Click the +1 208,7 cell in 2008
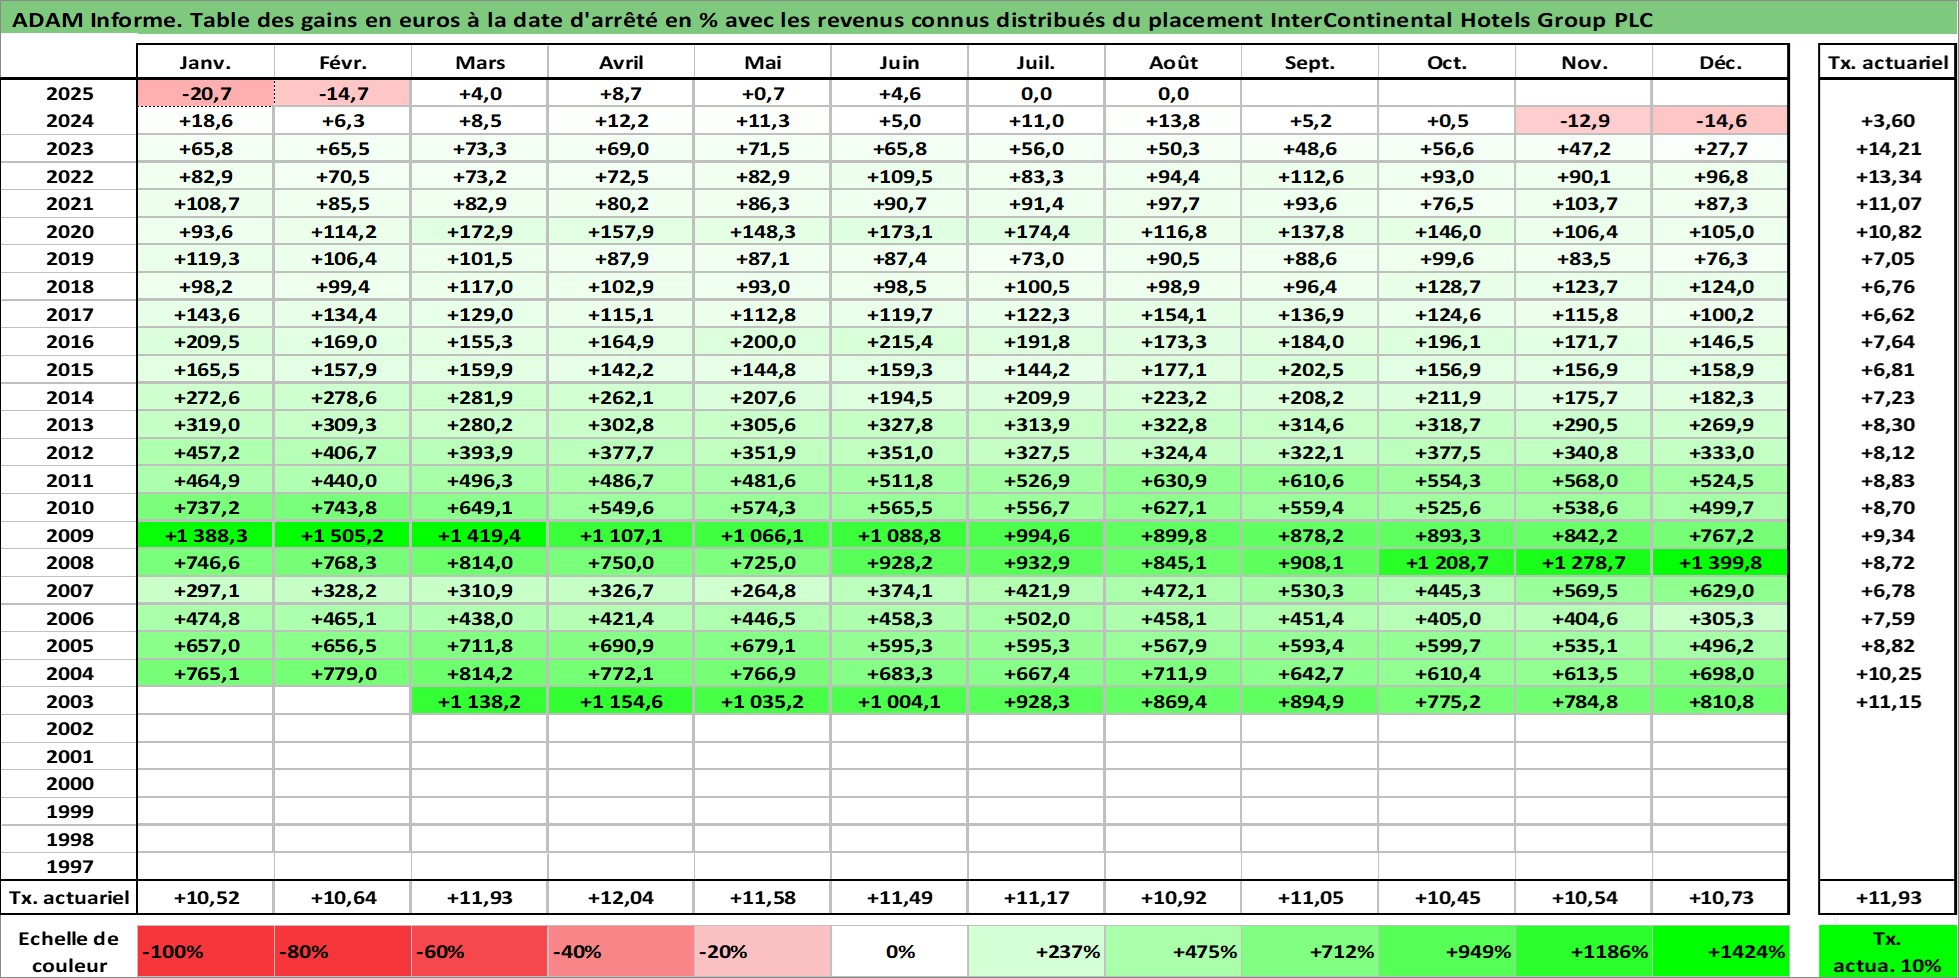This screenshot has width=1959, height=978. tap(1447, 563)
